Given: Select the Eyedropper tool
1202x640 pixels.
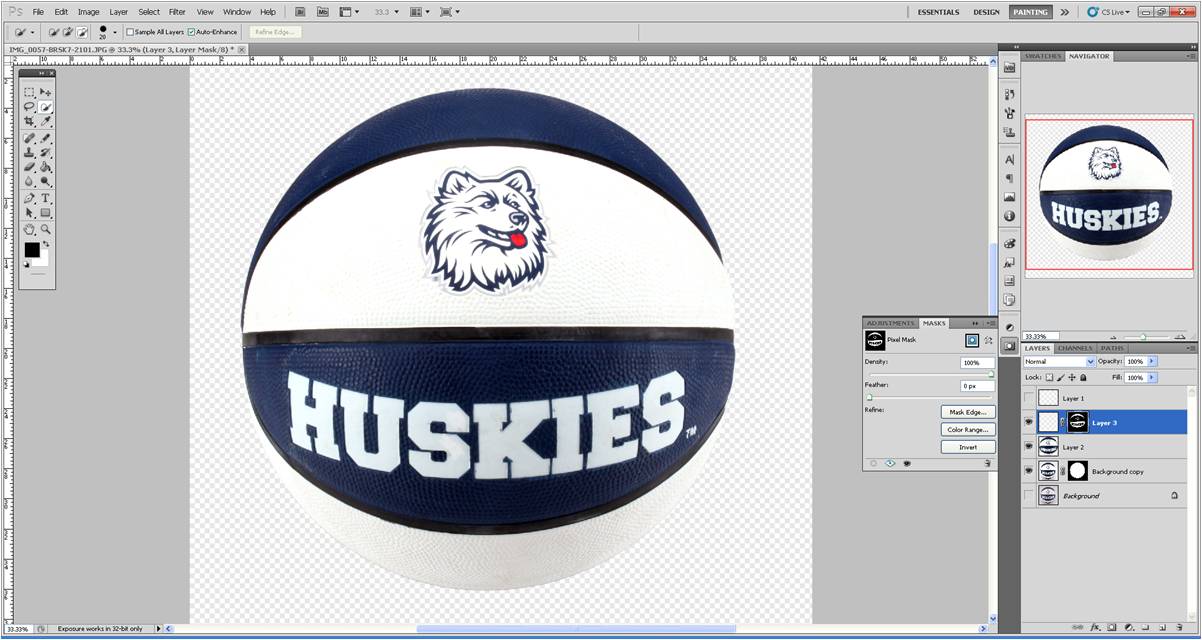Looking at the screenshot, I should [x=46, y=121].
